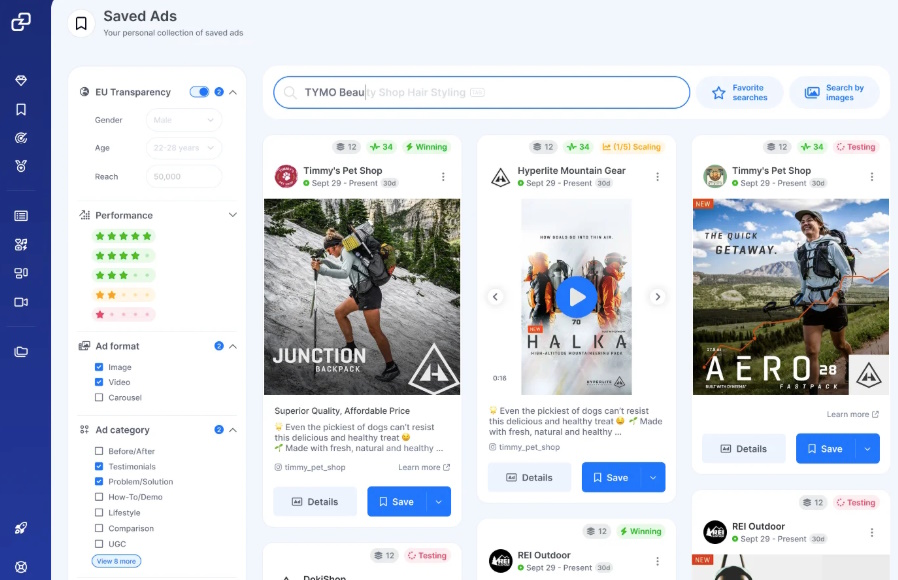The image size is (898, 580).
Task: Save the Junction Backpack ad
Action: click(397, 502)
